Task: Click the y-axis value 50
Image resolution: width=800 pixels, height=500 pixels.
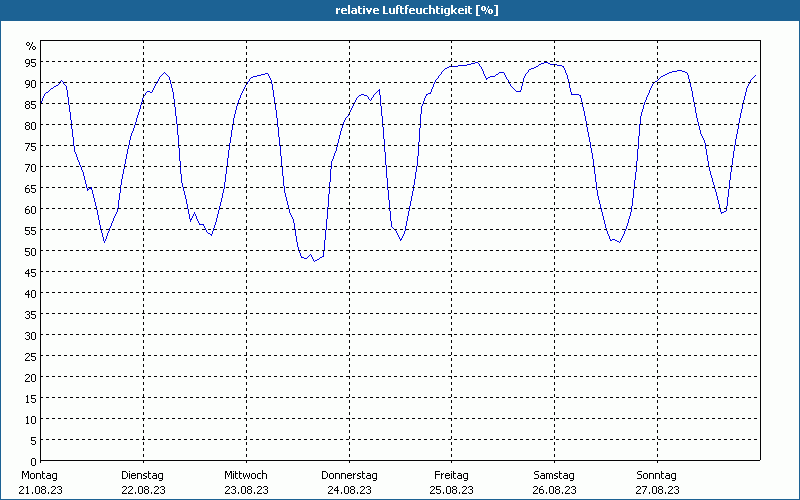Action: tap(31, 251)
